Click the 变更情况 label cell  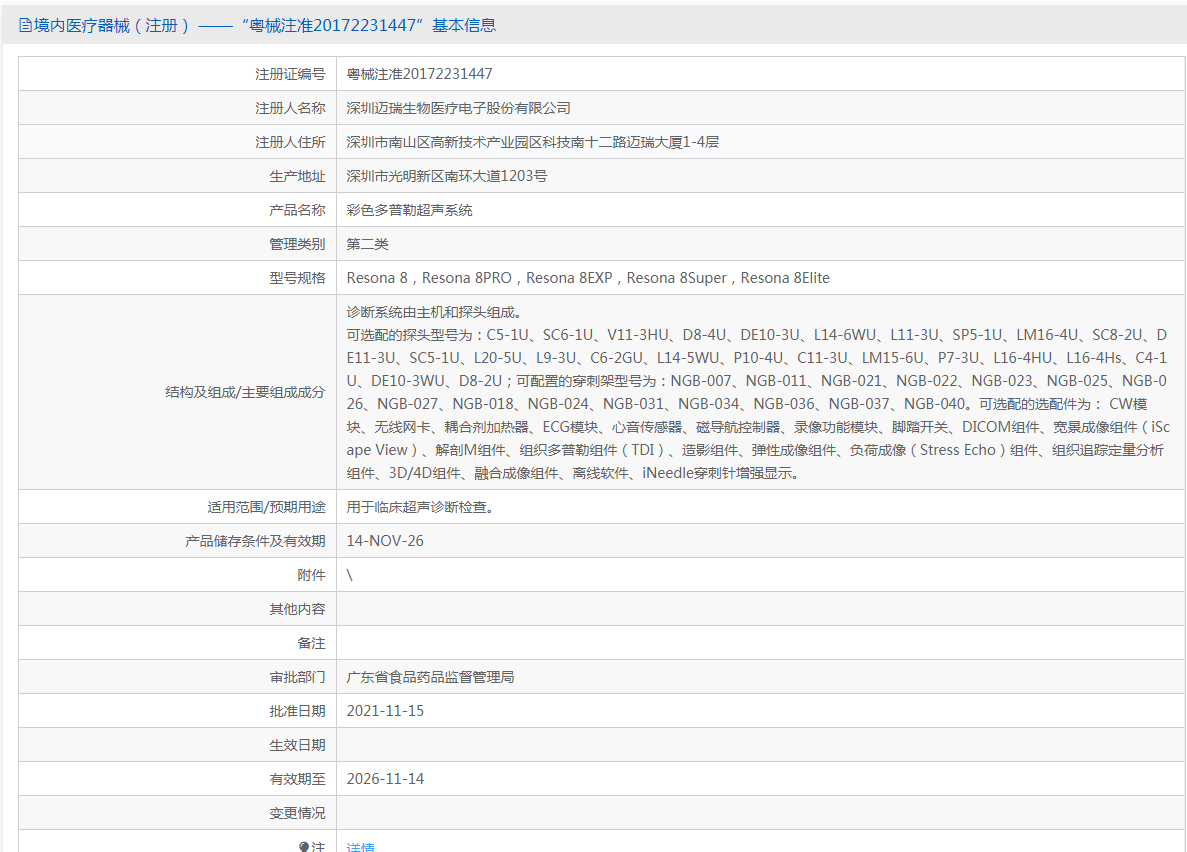pyautogui.click(x=178, y=813)
